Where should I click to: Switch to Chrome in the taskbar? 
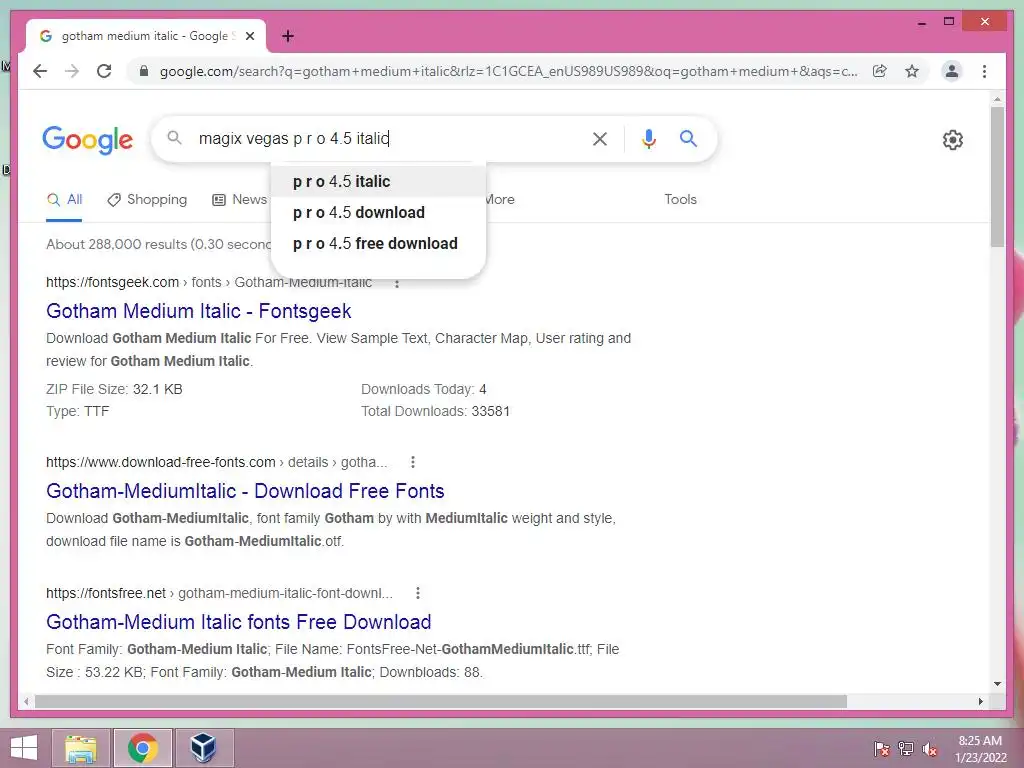143,748
